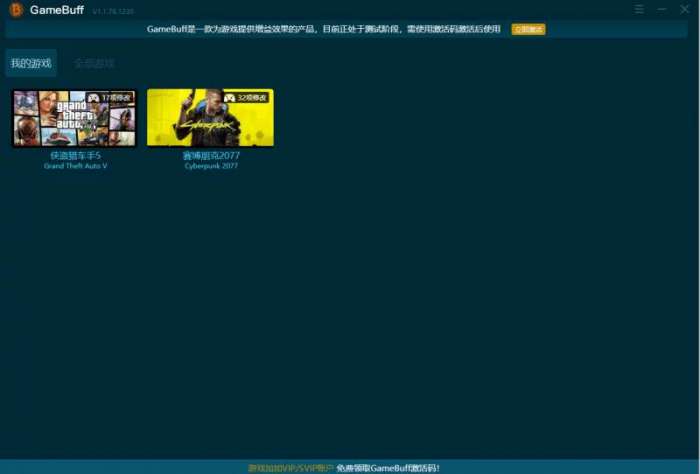Click the banner message about activation code

pos(324,29)
